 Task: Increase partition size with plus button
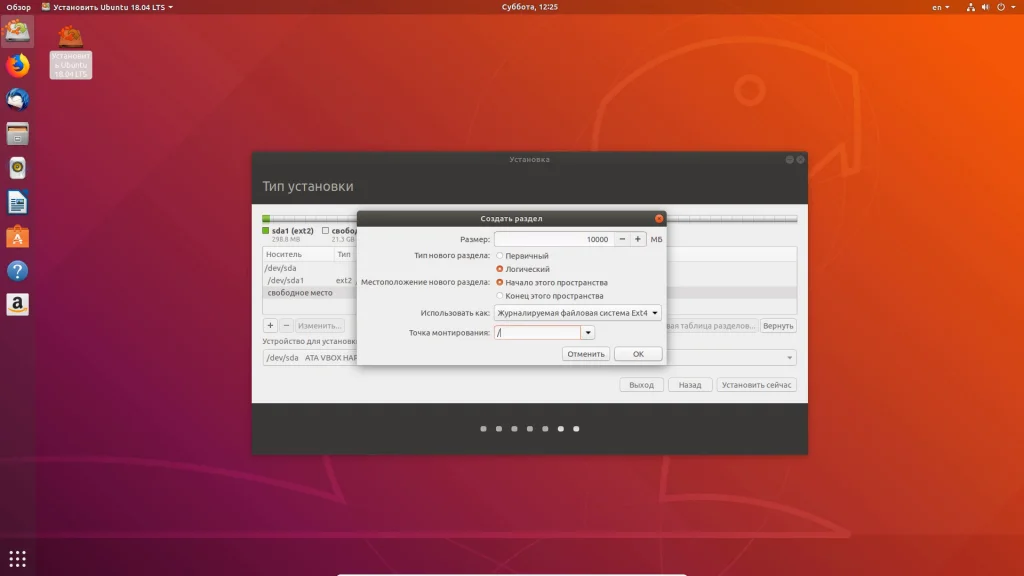coord(638,239)
